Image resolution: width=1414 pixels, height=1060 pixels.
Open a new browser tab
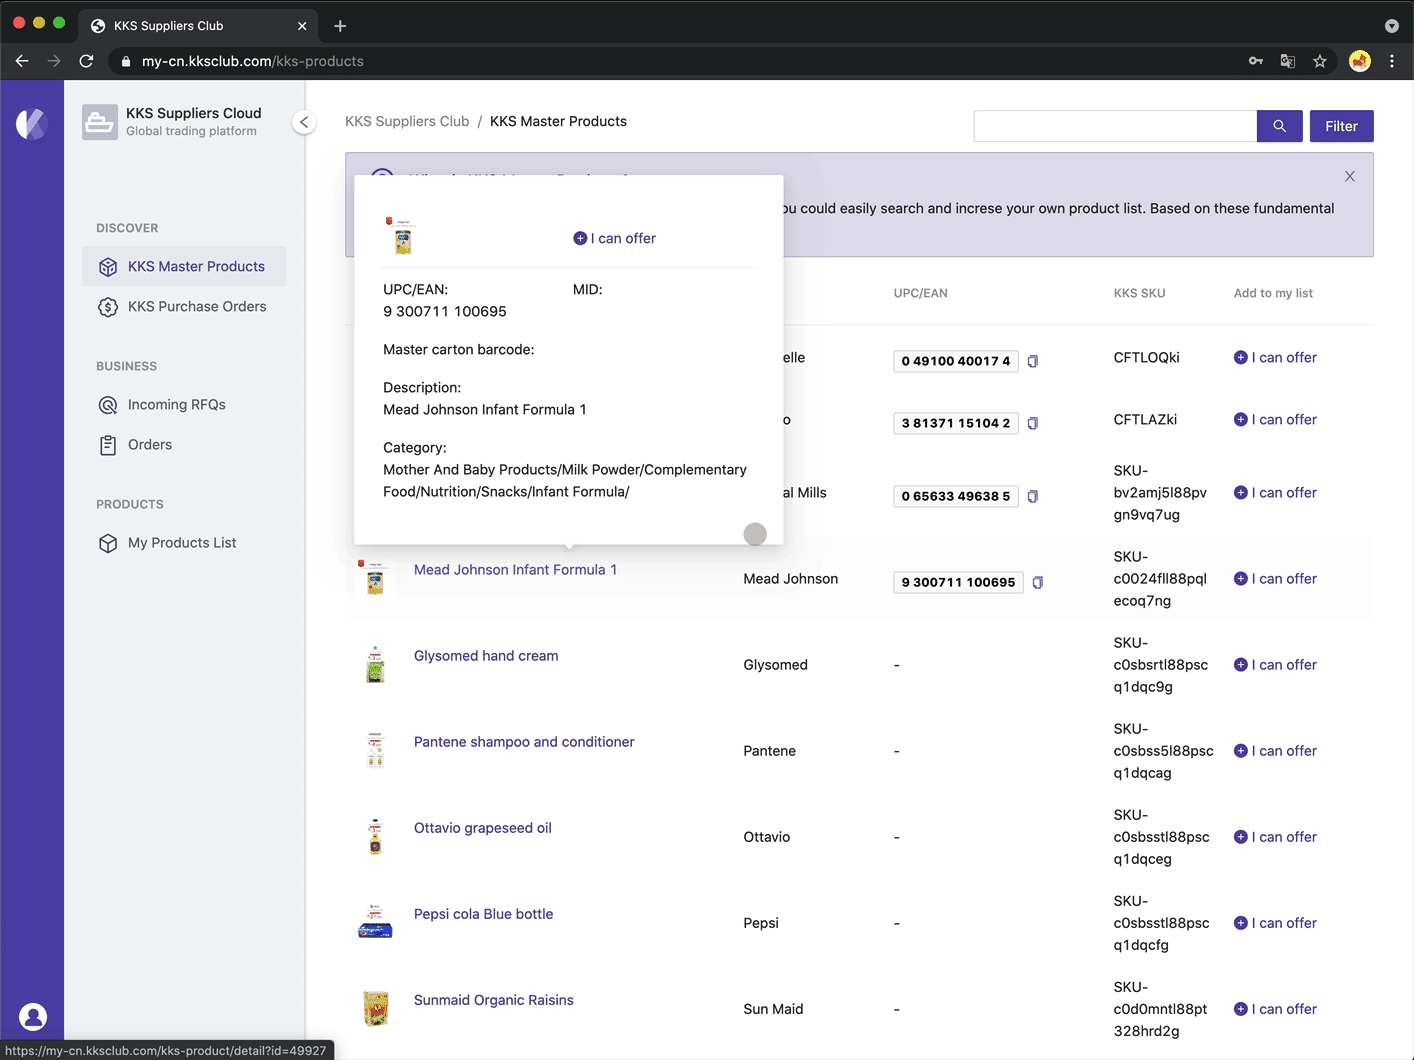(340, 26)
